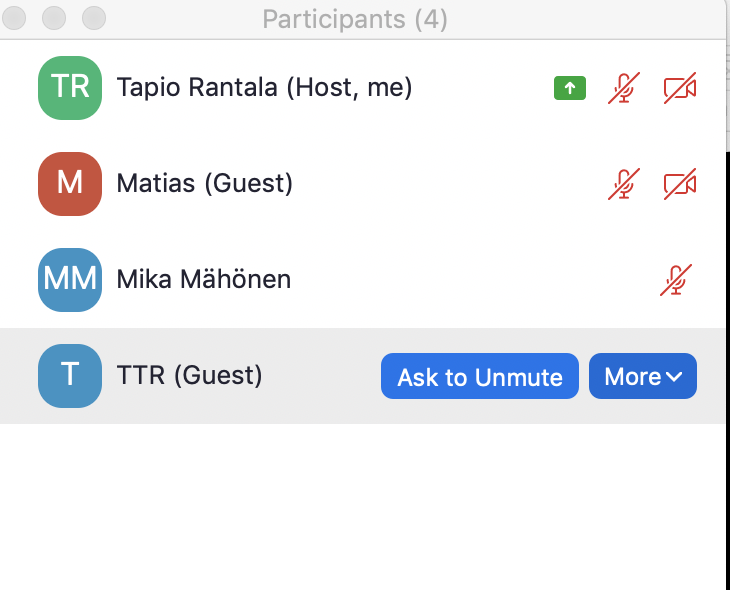Click the TR avatar for Tapio Rantala
Viewport: 730px width, 590px height.
(x=70, y=88)
